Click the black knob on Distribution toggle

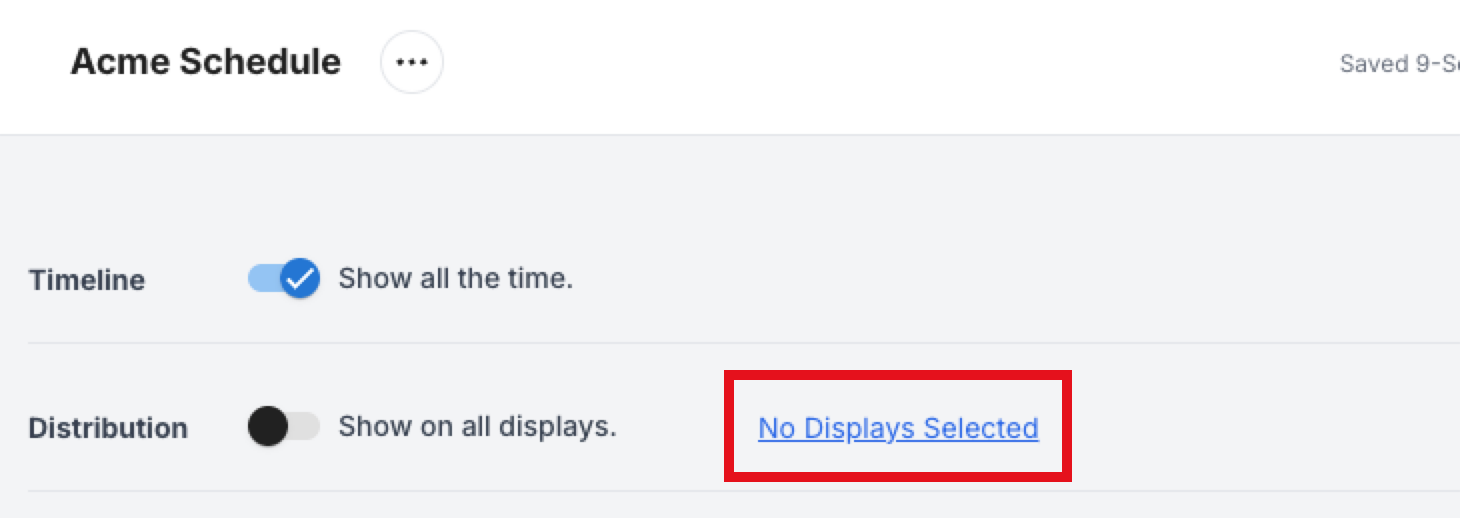click(x=268, y=427)
